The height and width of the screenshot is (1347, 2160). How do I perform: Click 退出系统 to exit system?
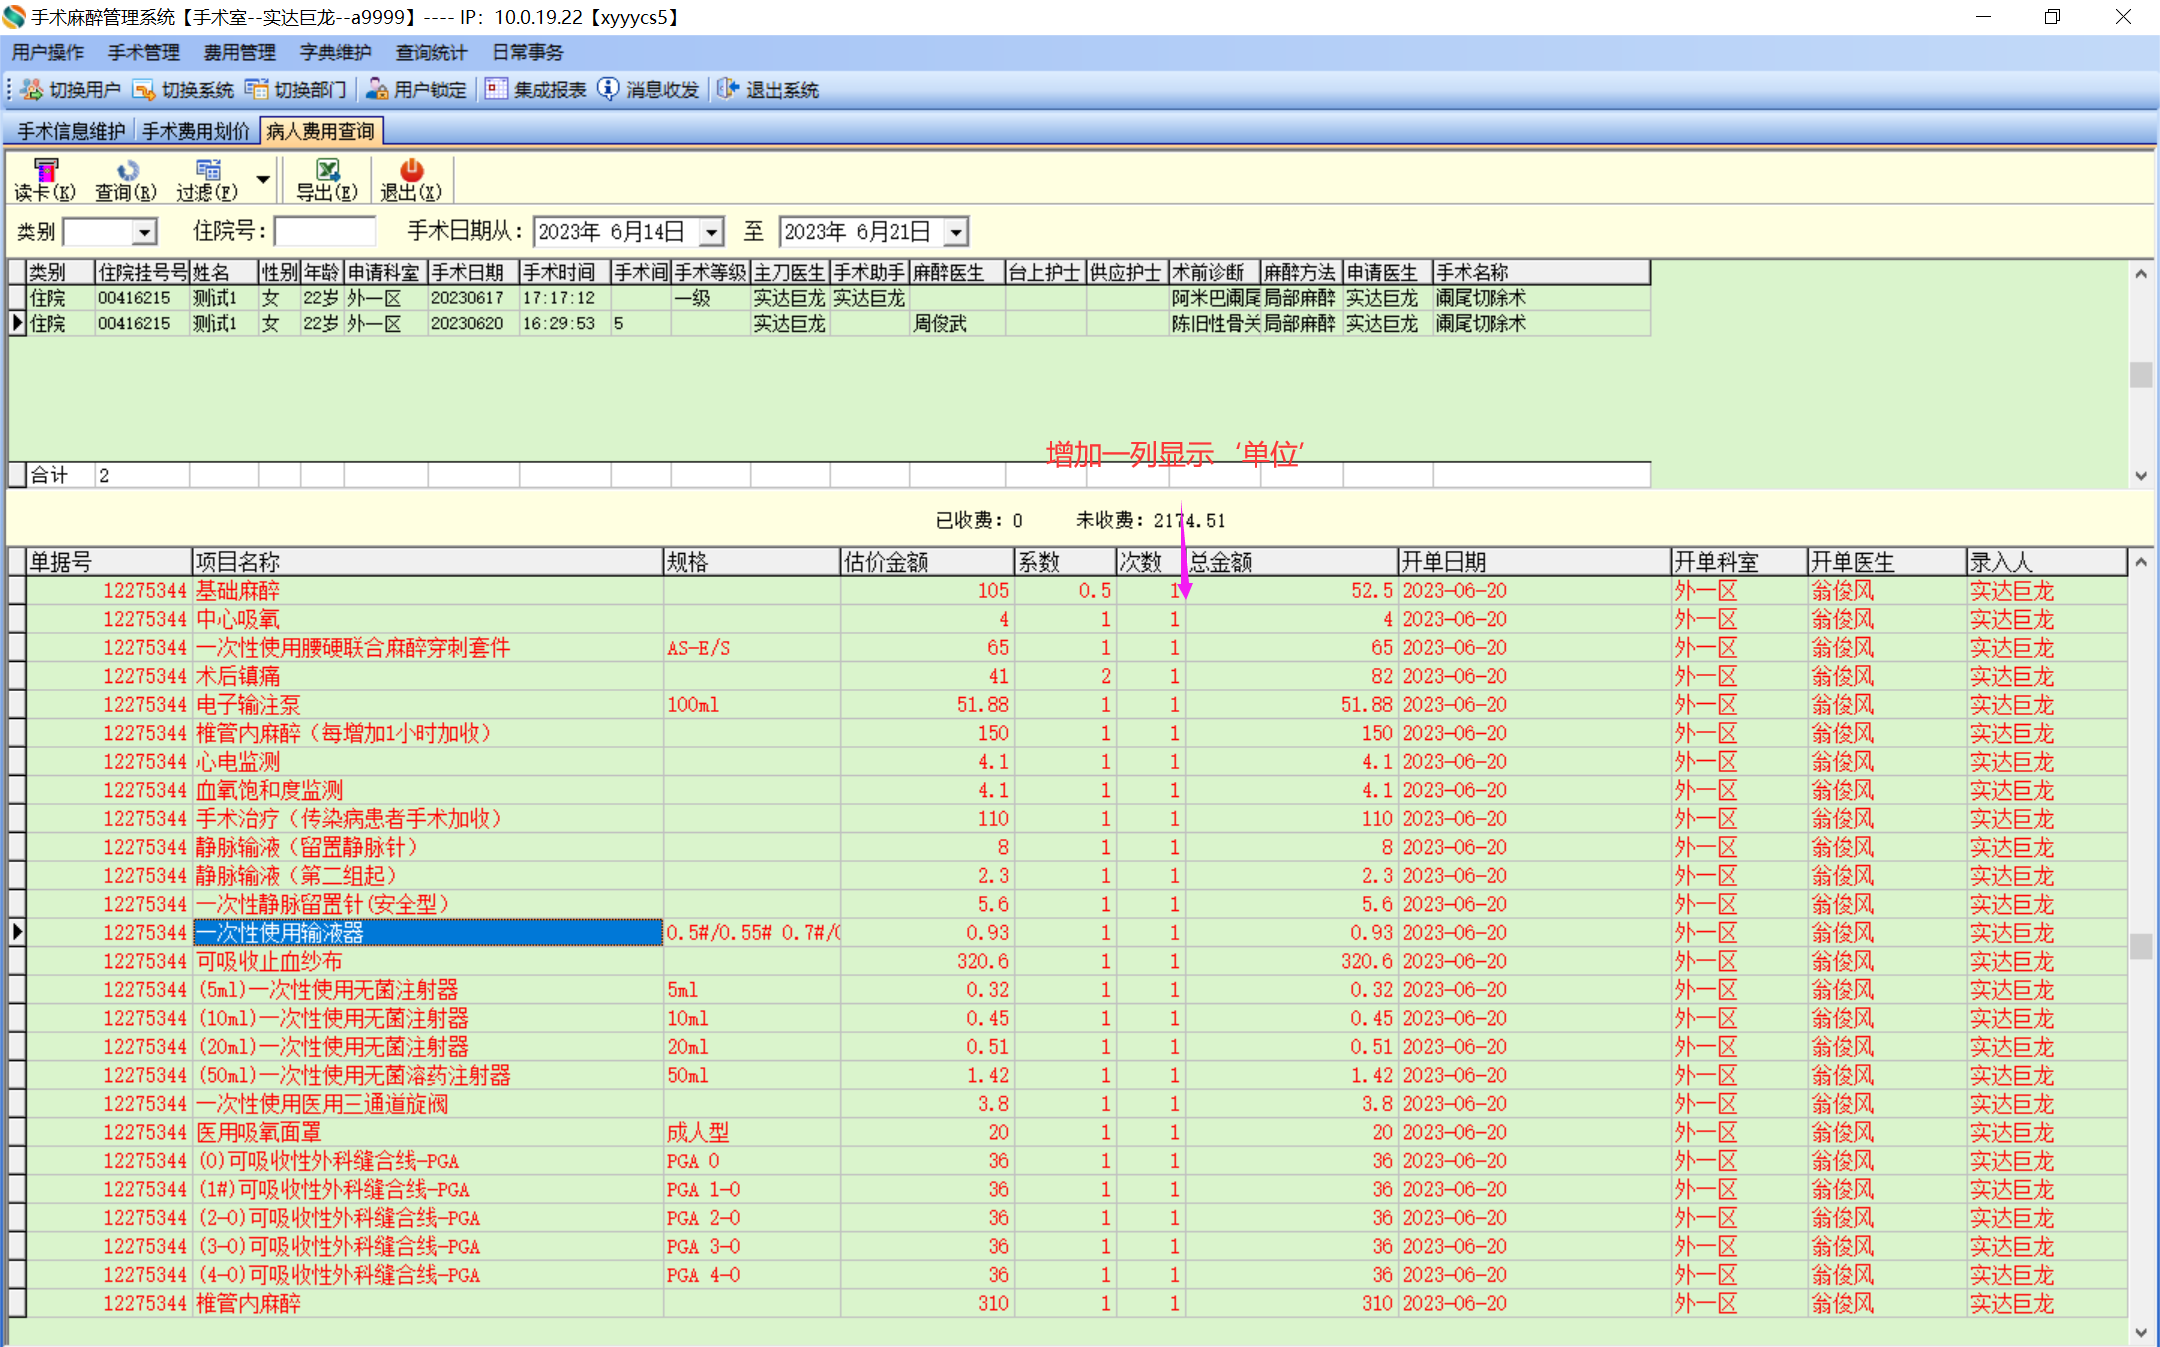[768, 90]
